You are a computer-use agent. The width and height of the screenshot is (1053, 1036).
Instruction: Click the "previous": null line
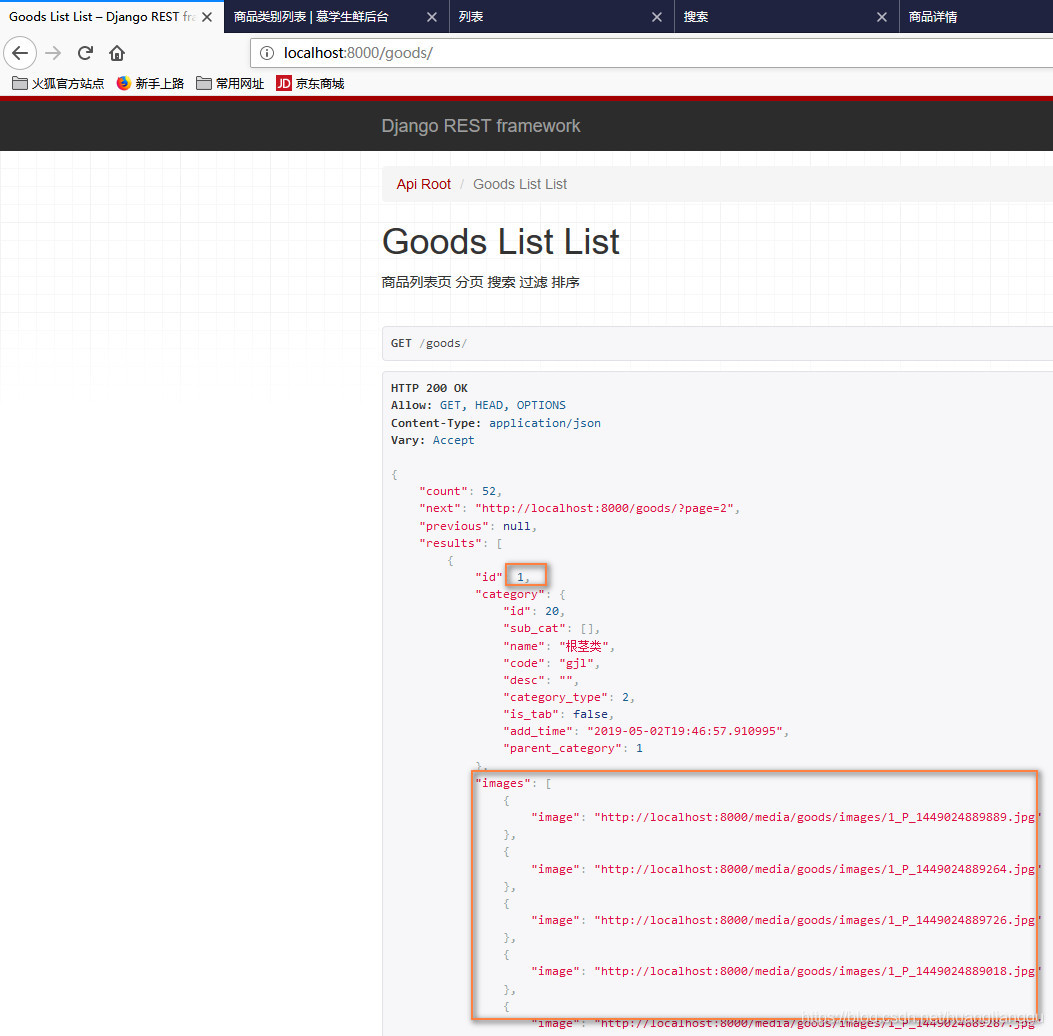(477, 526)
